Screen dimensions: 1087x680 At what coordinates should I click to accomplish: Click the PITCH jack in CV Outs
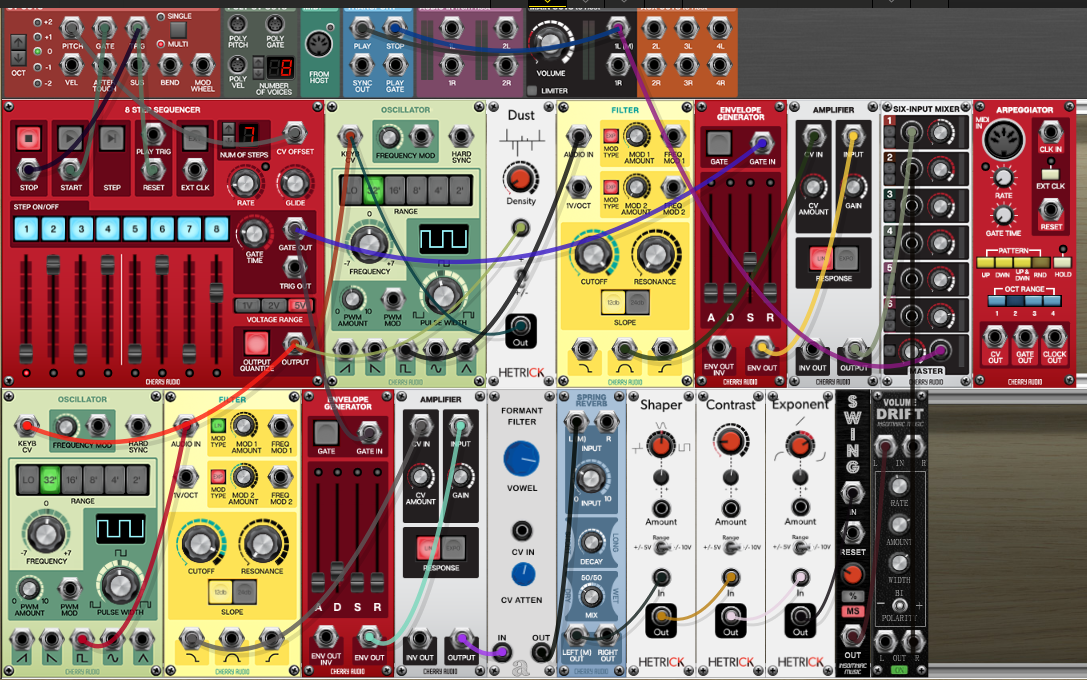[71, 28]
